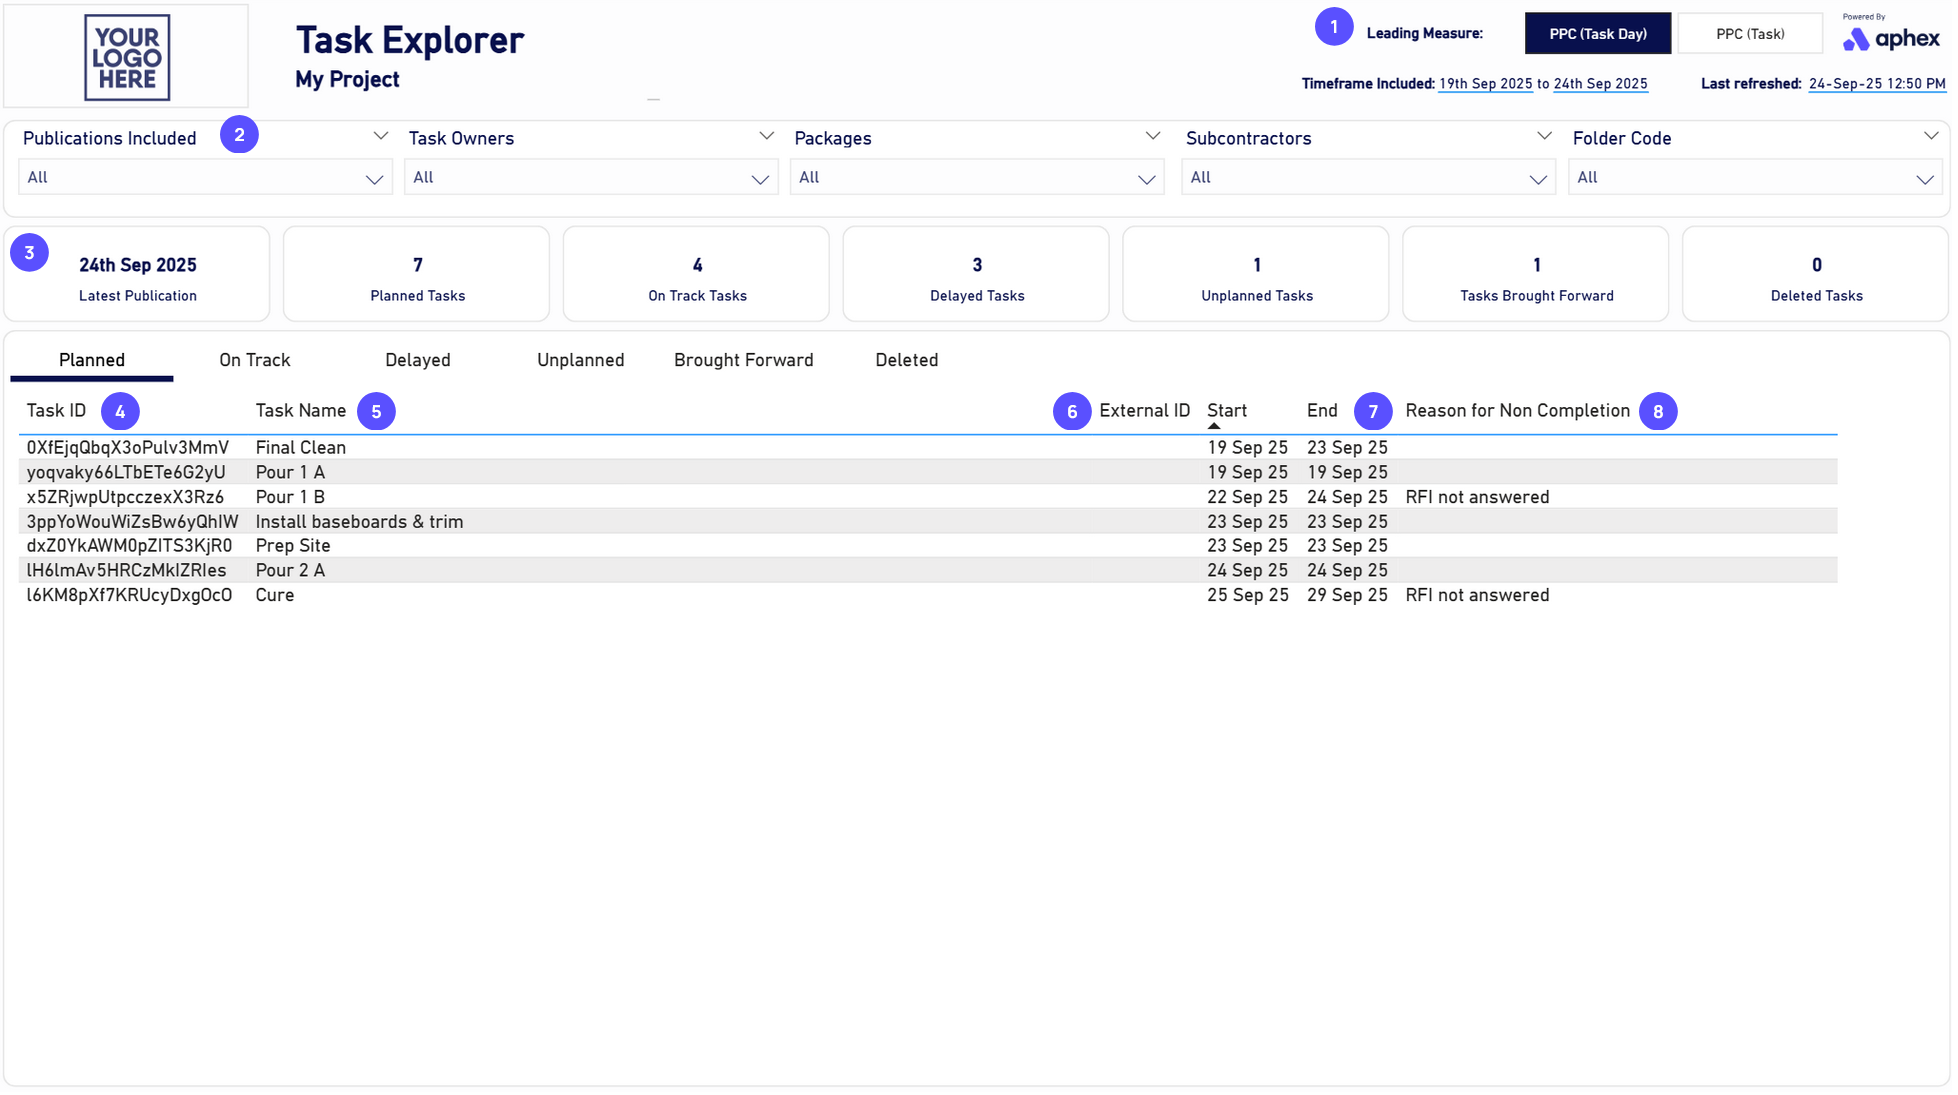Screen dimensions: 1958x1095
Task: Open the Brought Forward tab
Action: coord(745,361)
